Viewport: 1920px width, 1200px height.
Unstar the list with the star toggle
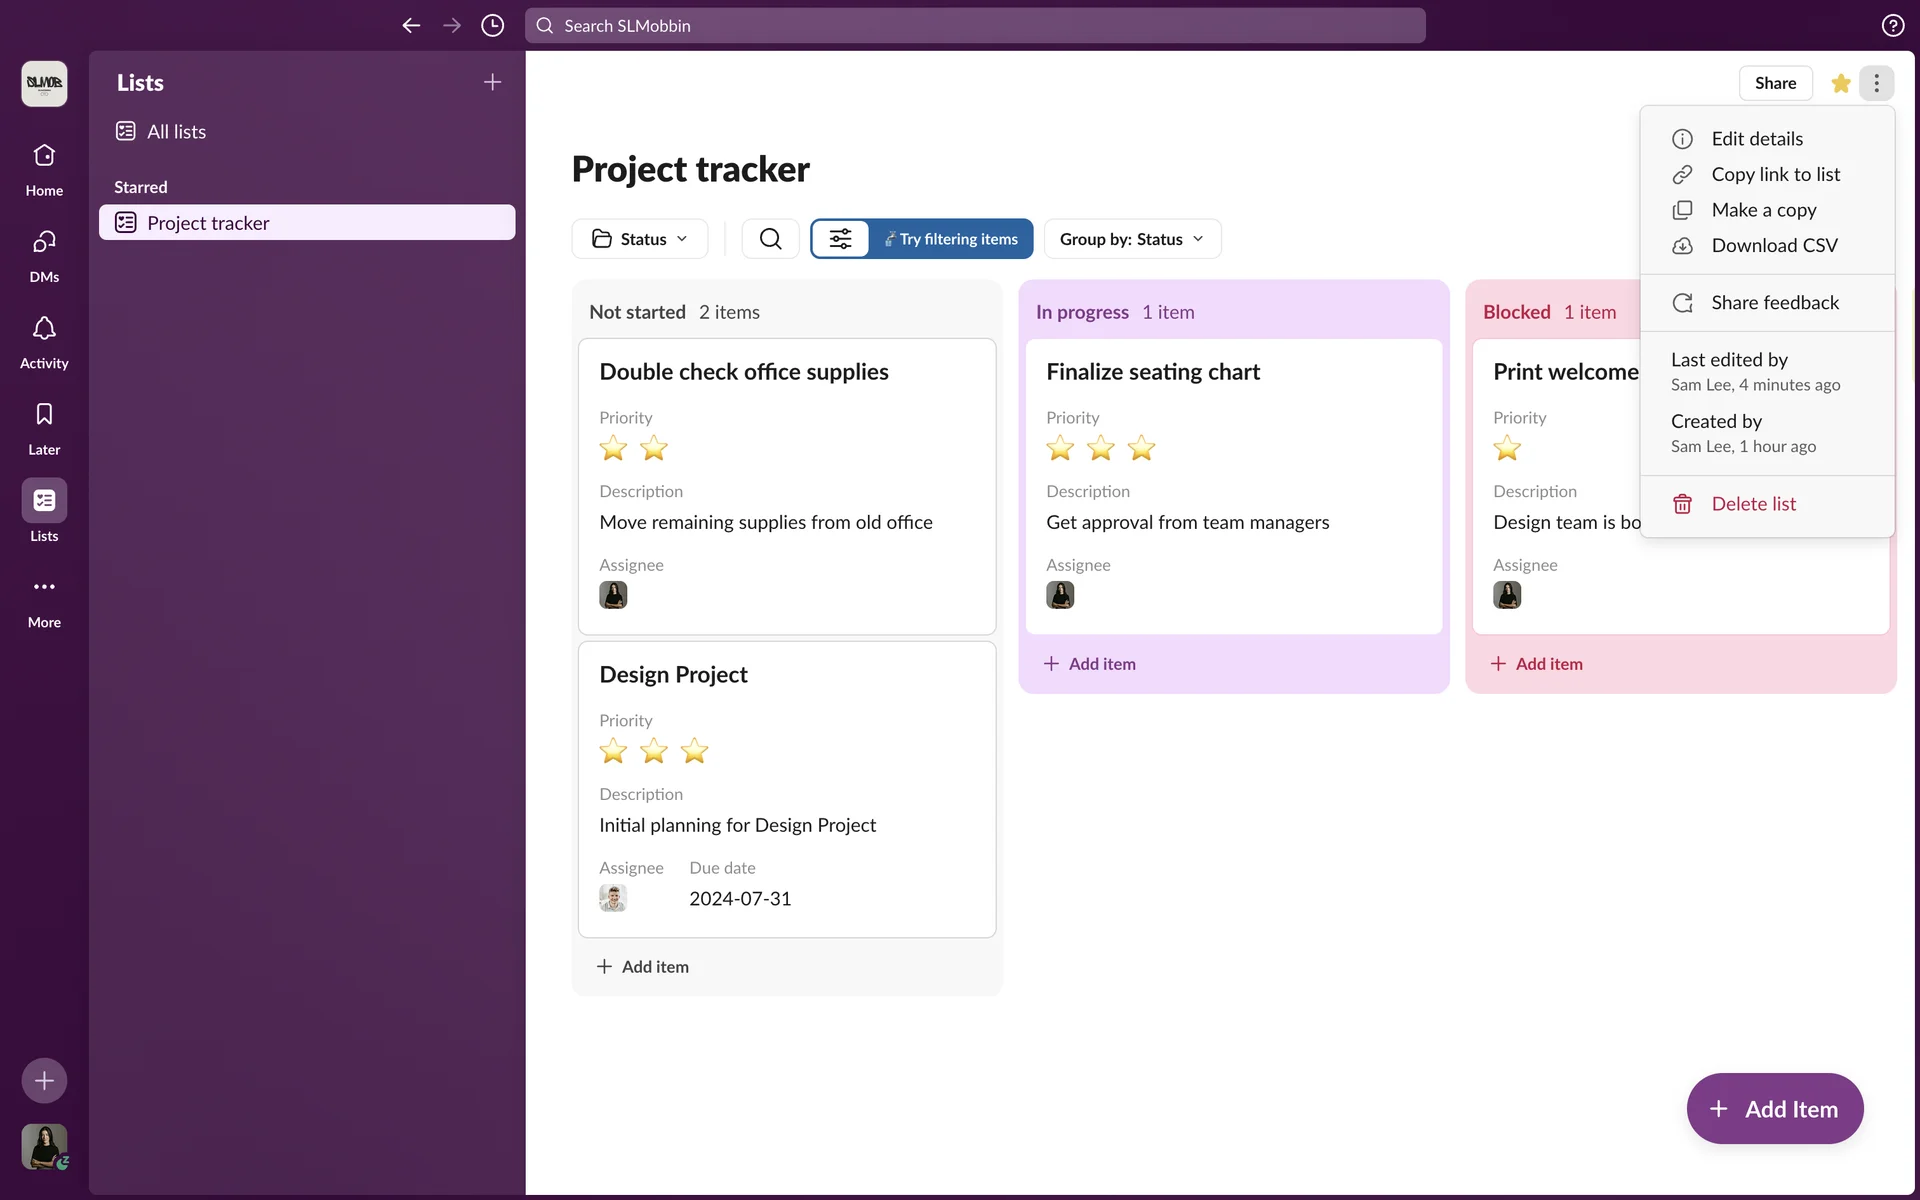(1840, 83)
